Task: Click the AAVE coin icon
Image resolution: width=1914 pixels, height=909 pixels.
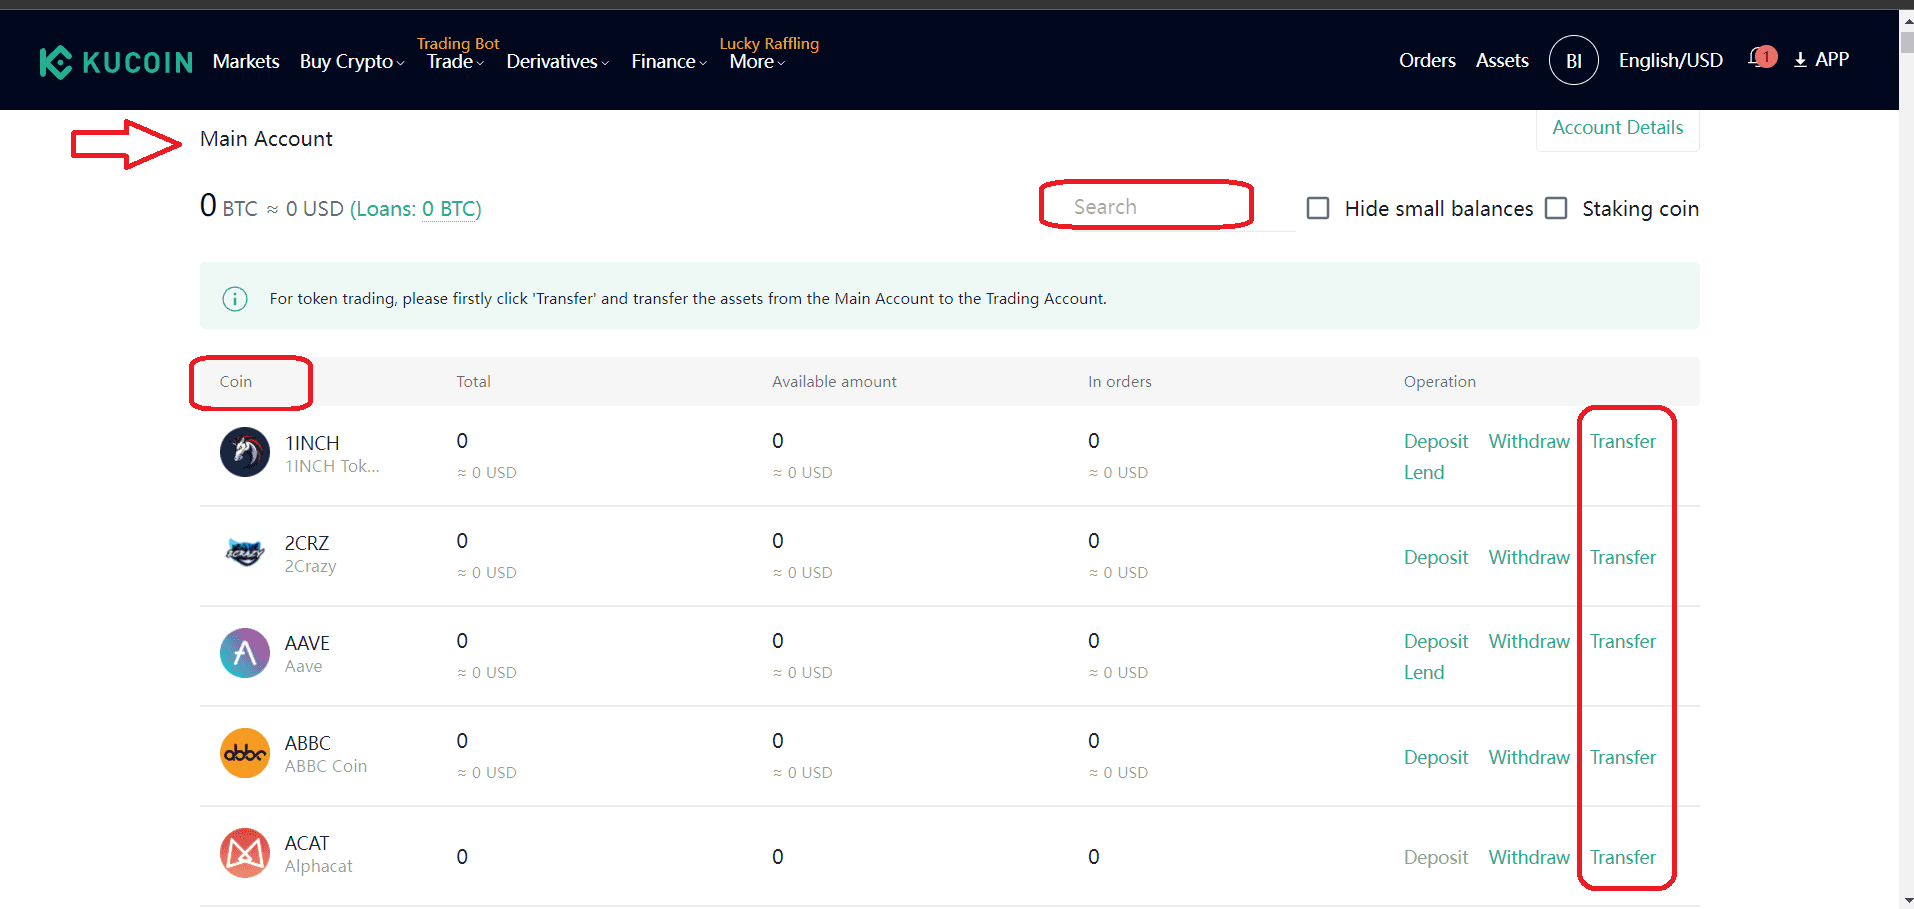Action: tap(245, 652)
